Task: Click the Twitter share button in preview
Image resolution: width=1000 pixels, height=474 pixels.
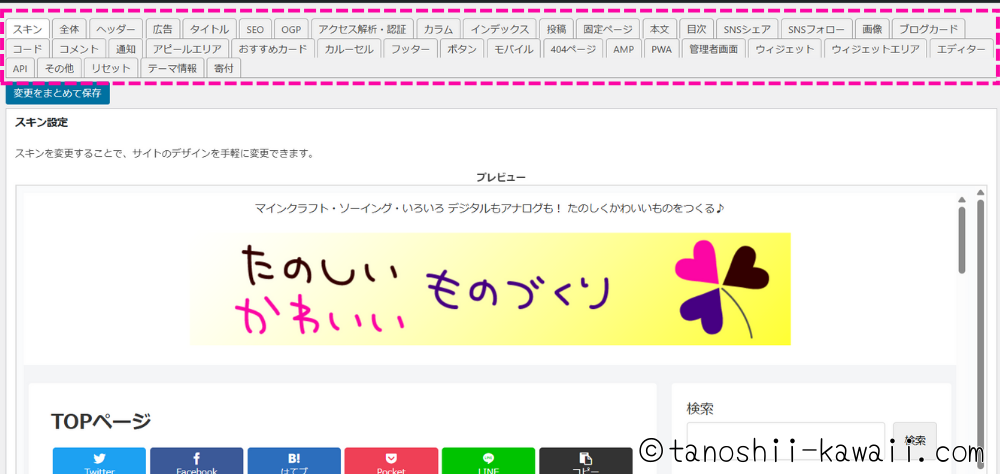Action: (99, 461)
